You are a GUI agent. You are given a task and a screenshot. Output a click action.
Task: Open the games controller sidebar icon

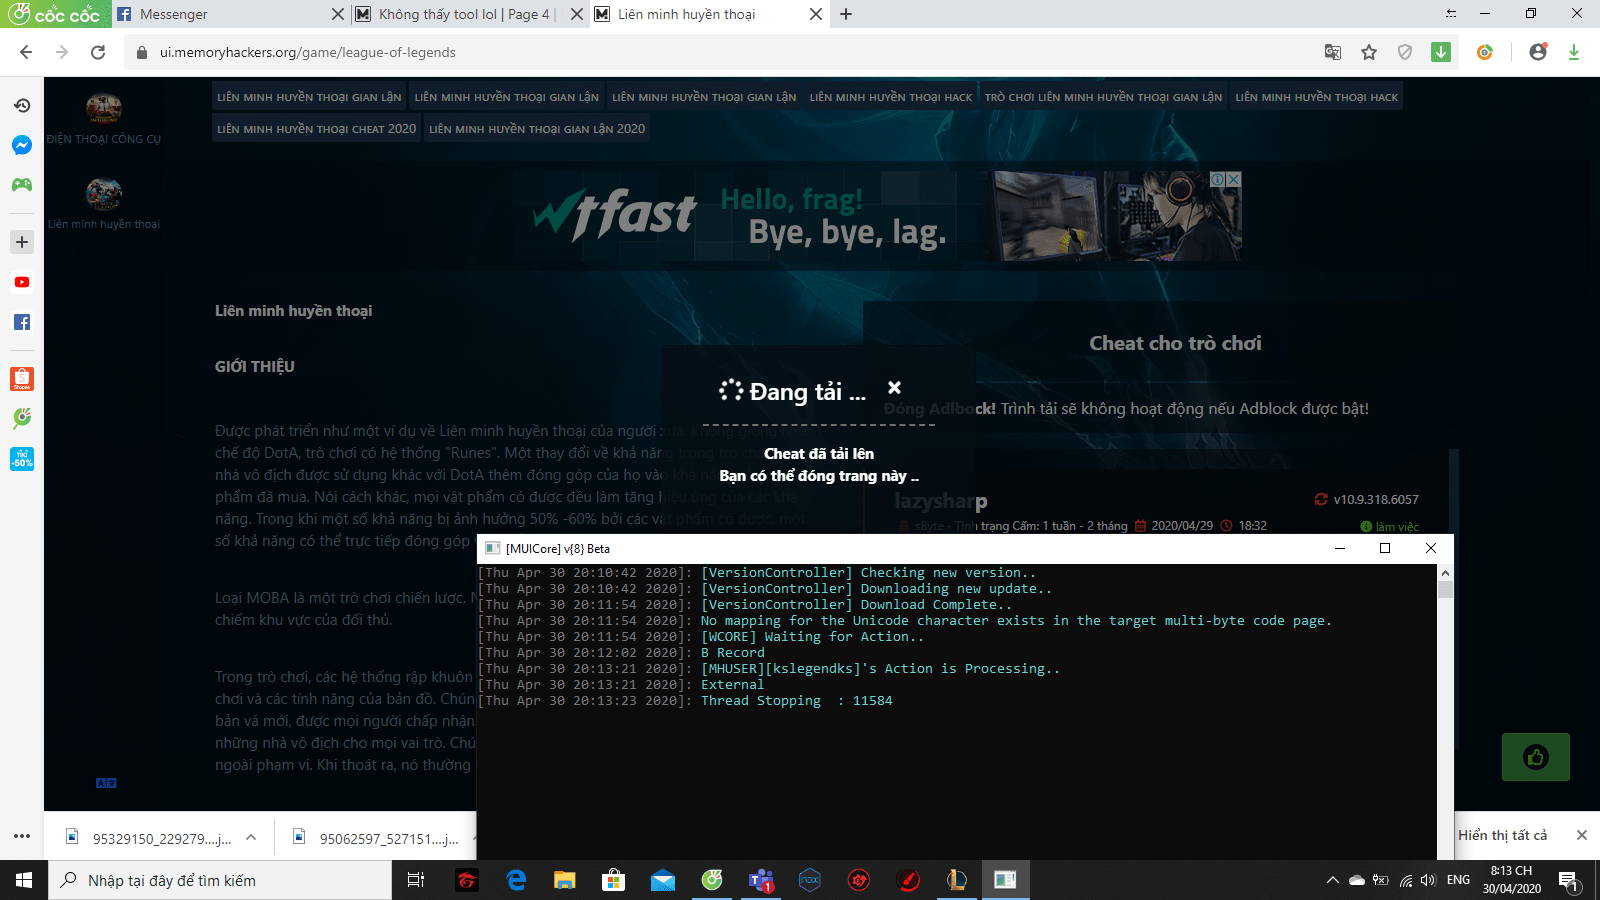(22, 185)
